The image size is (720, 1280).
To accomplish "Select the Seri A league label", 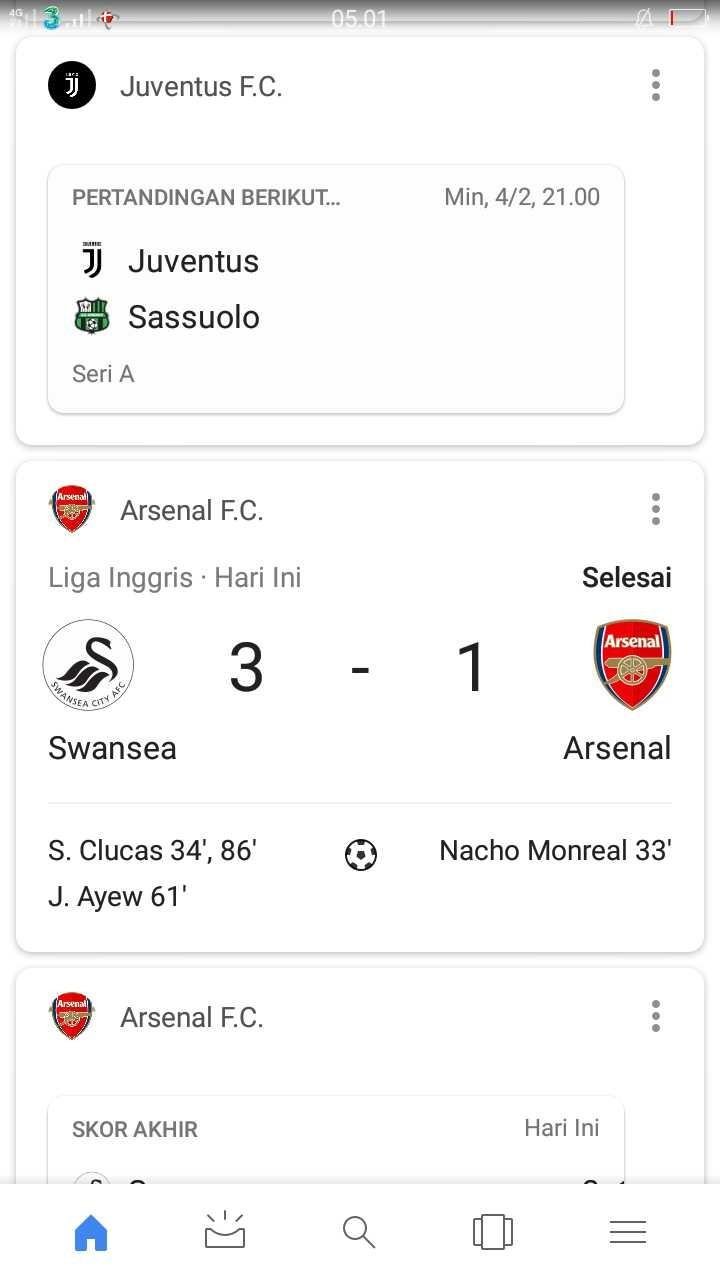I will coord(103,374).
